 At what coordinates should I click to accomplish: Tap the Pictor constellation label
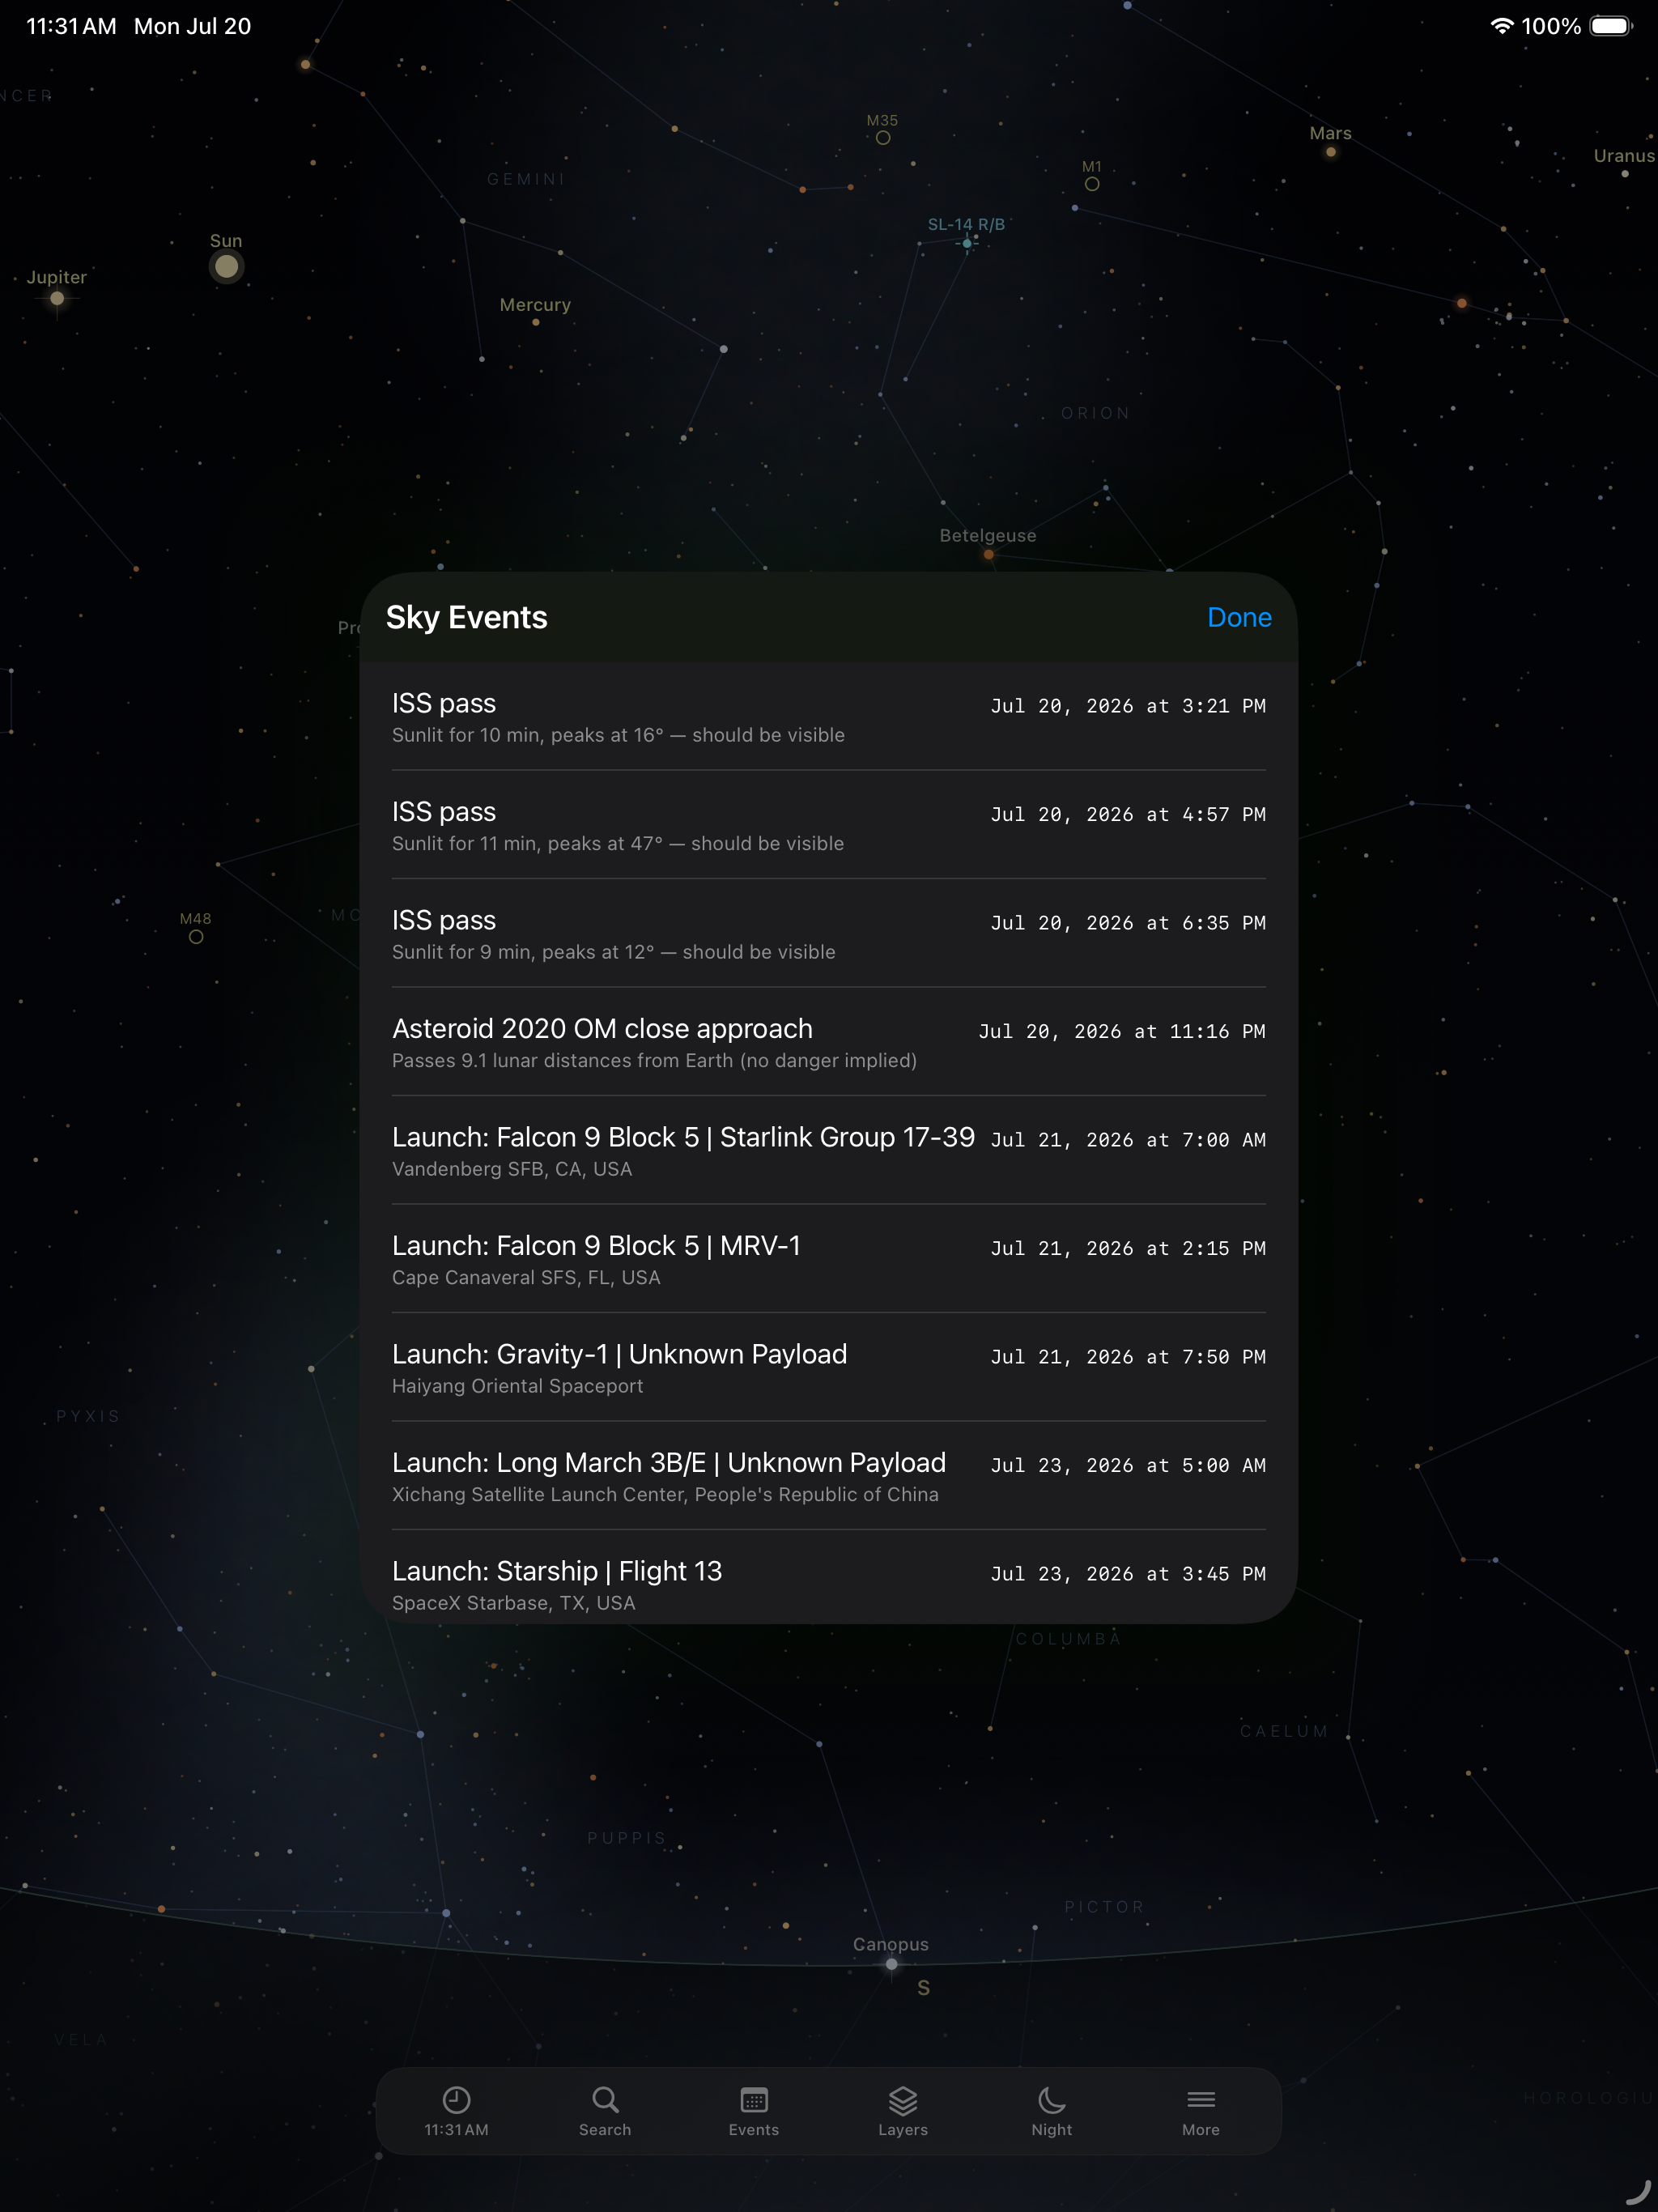pos(1104,1907)
